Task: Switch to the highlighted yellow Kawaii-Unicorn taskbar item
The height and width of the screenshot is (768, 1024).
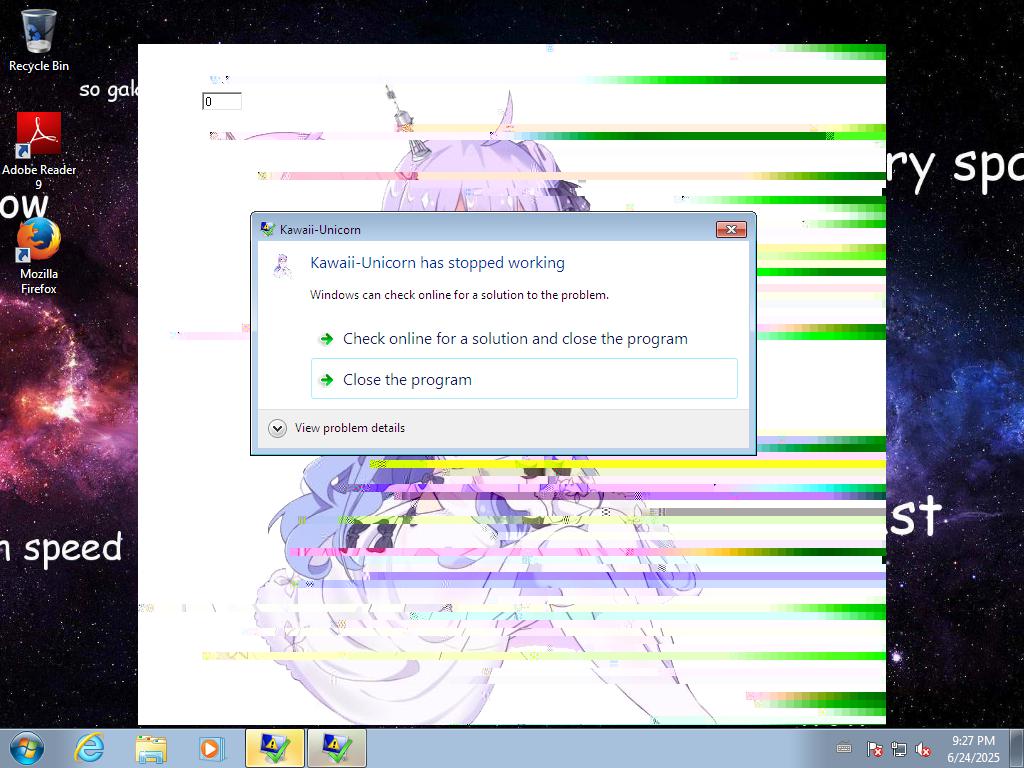Action: click(274, 748)
